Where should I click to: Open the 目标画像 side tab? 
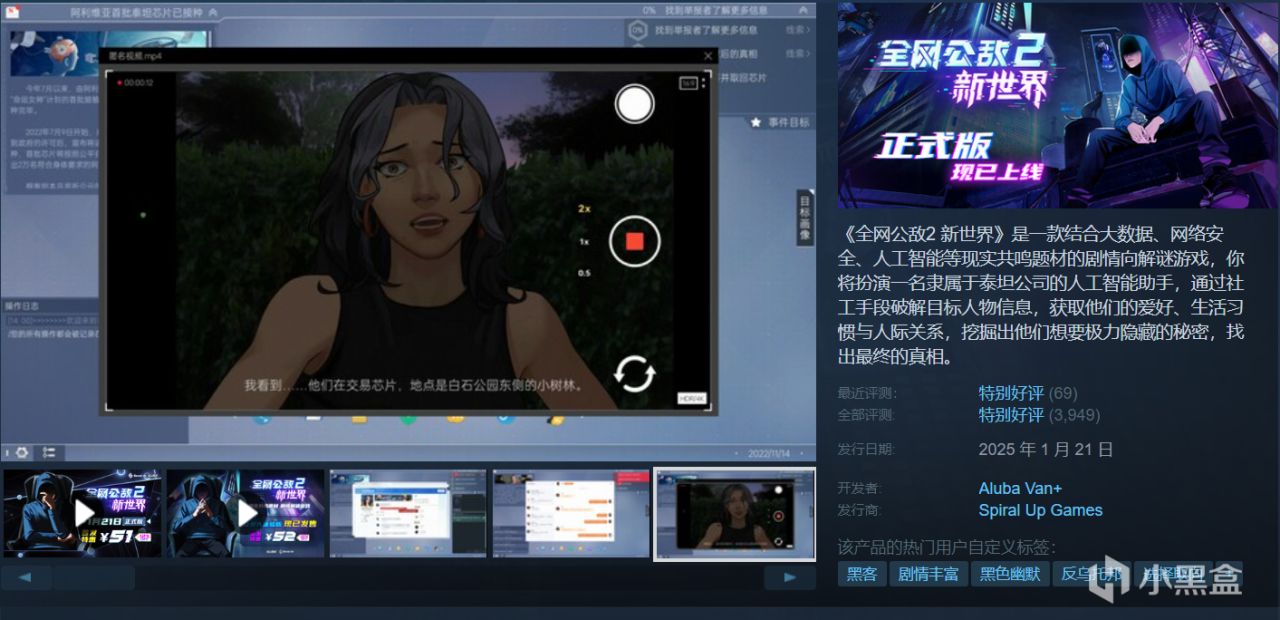pyautogui.click(x=804, y=219)
